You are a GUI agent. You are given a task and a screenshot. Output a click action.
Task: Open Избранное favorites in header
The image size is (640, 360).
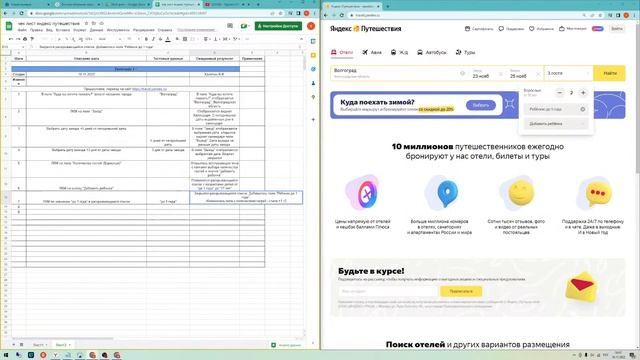pos(541,29)
